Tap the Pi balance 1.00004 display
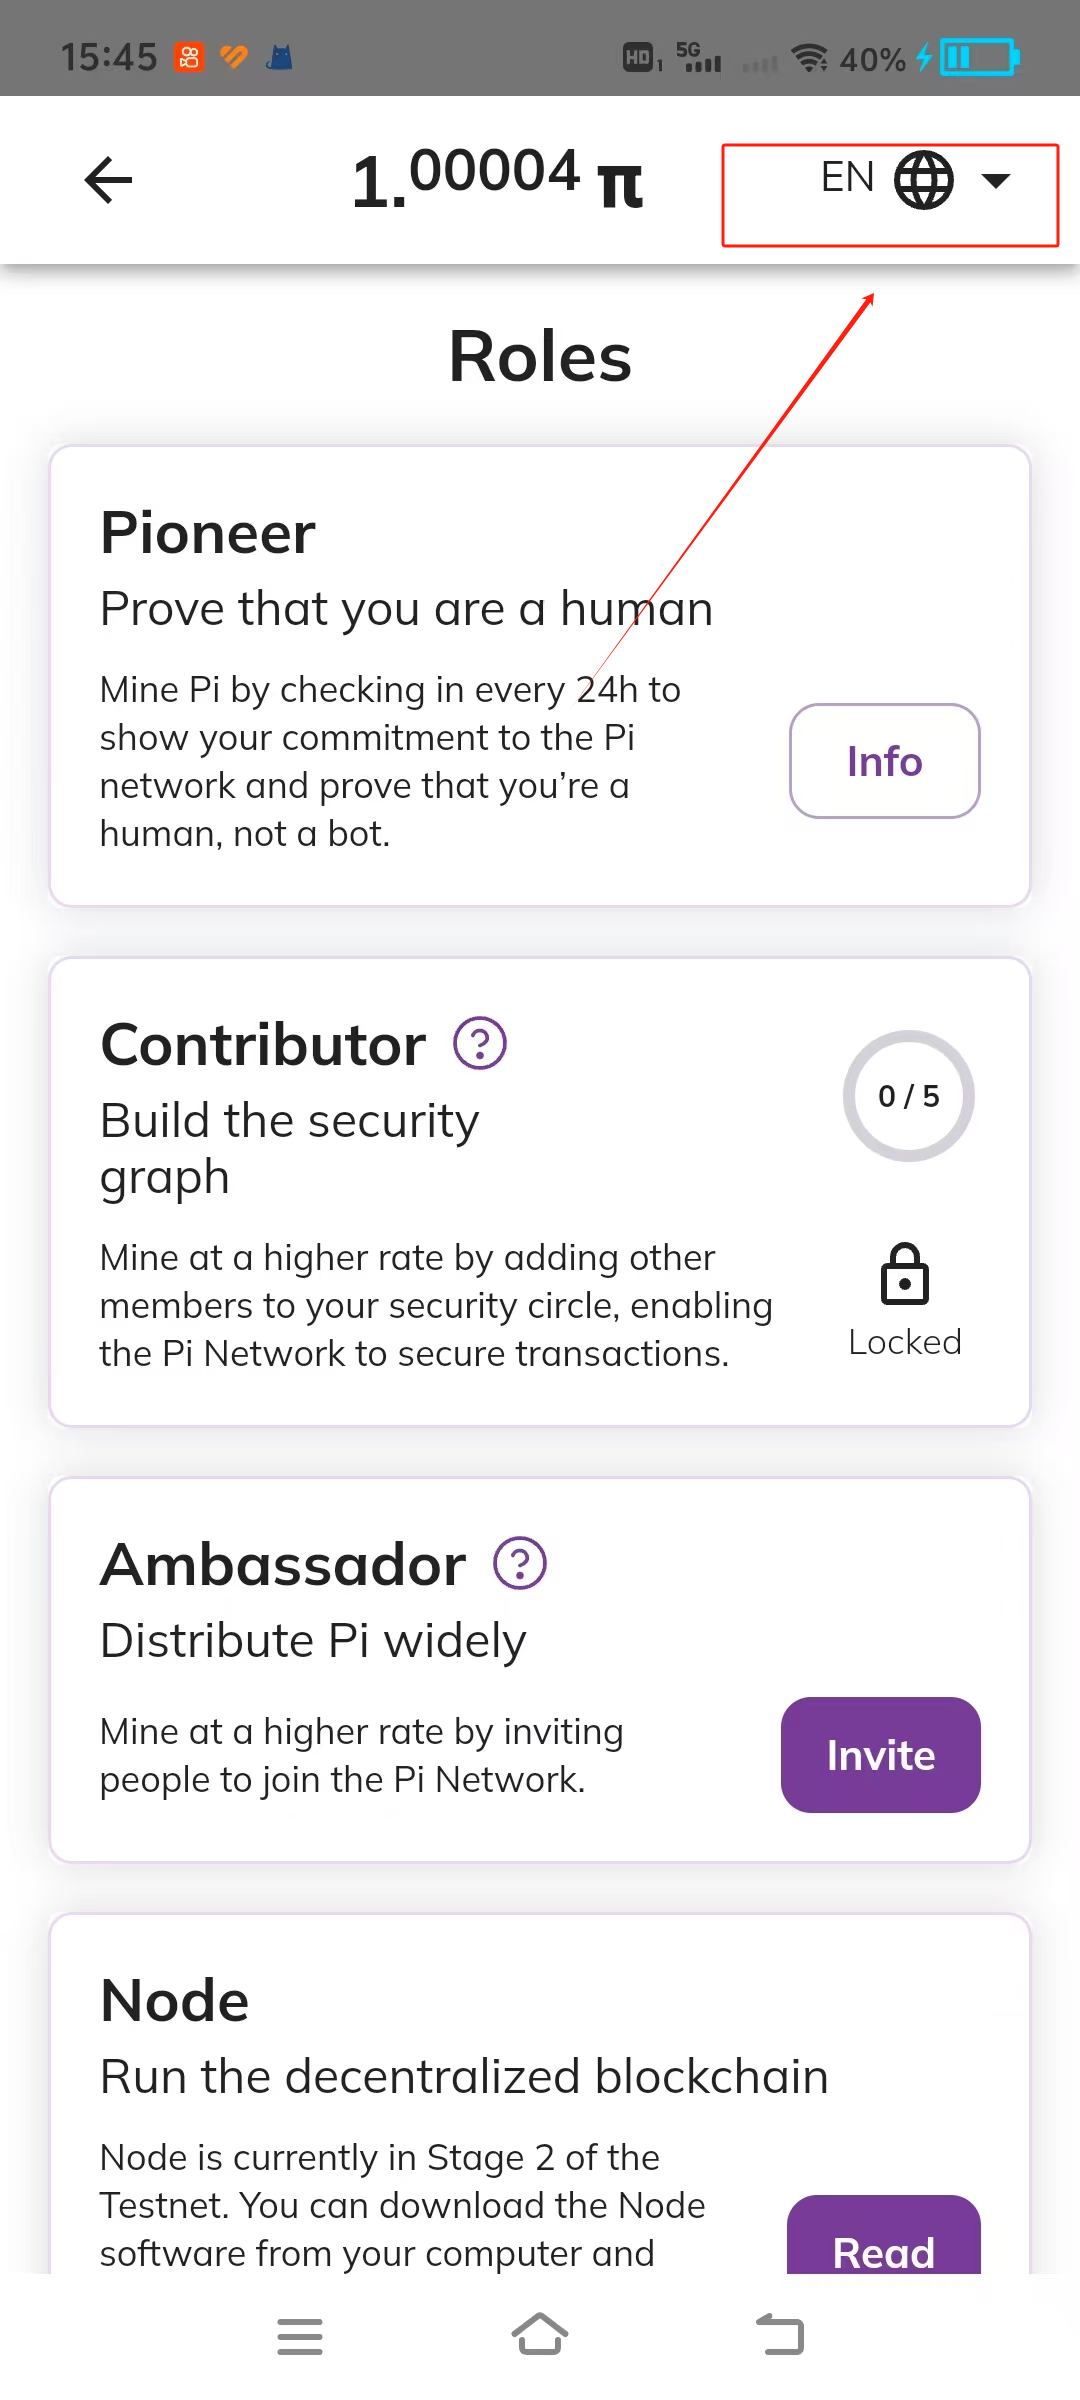 (497, 178)
